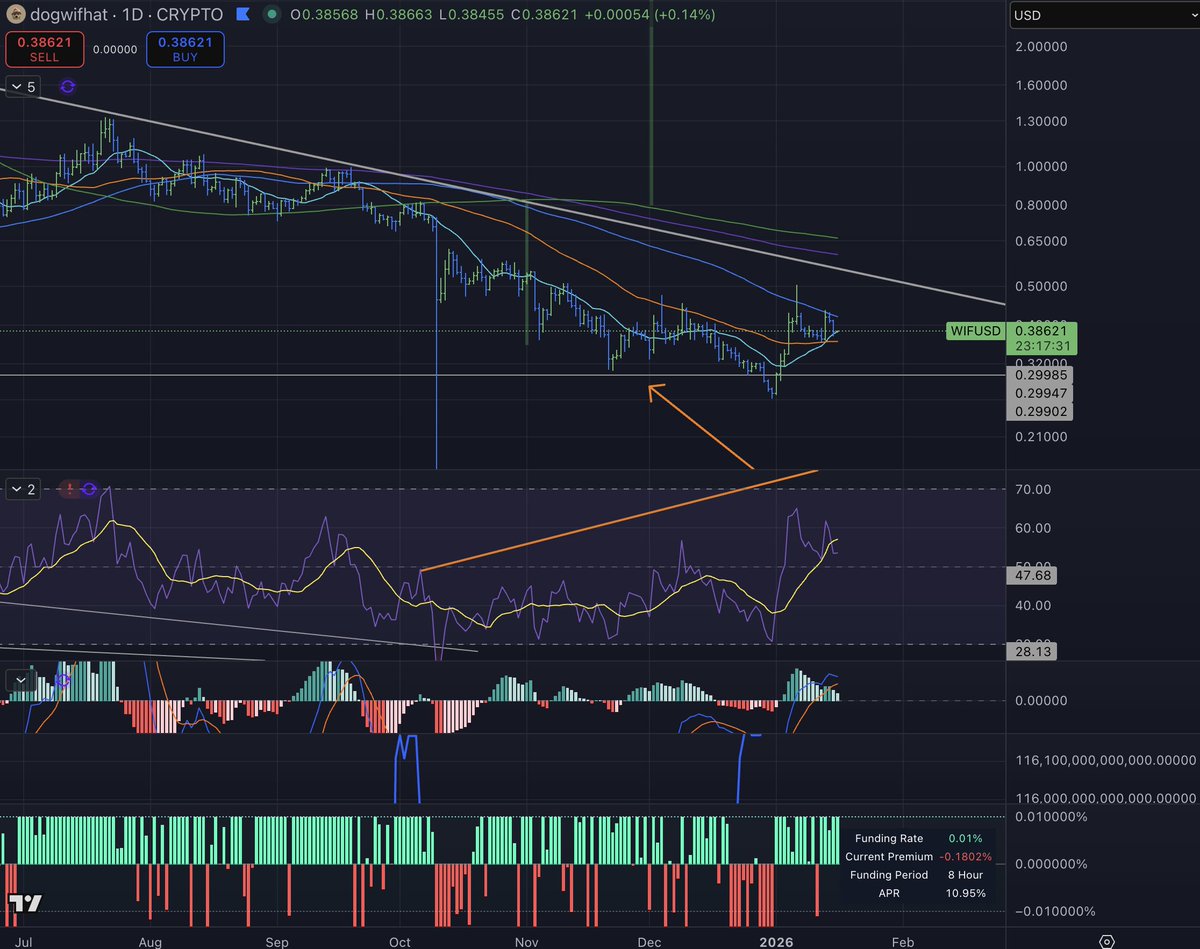This screenshot has height=949, width=1200.
Task: Click the Oct label on time axis
Action: (x=400, y=942)
